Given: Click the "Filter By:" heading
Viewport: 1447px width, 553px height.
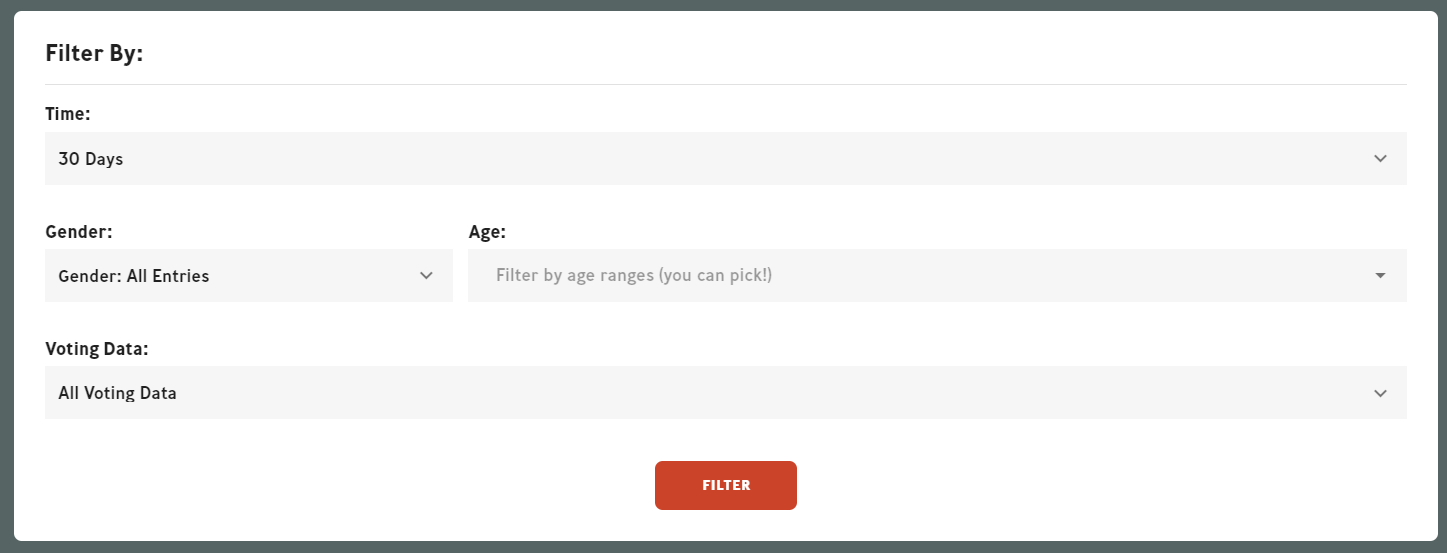Looking at the screenshot, I should coord(95,54).
